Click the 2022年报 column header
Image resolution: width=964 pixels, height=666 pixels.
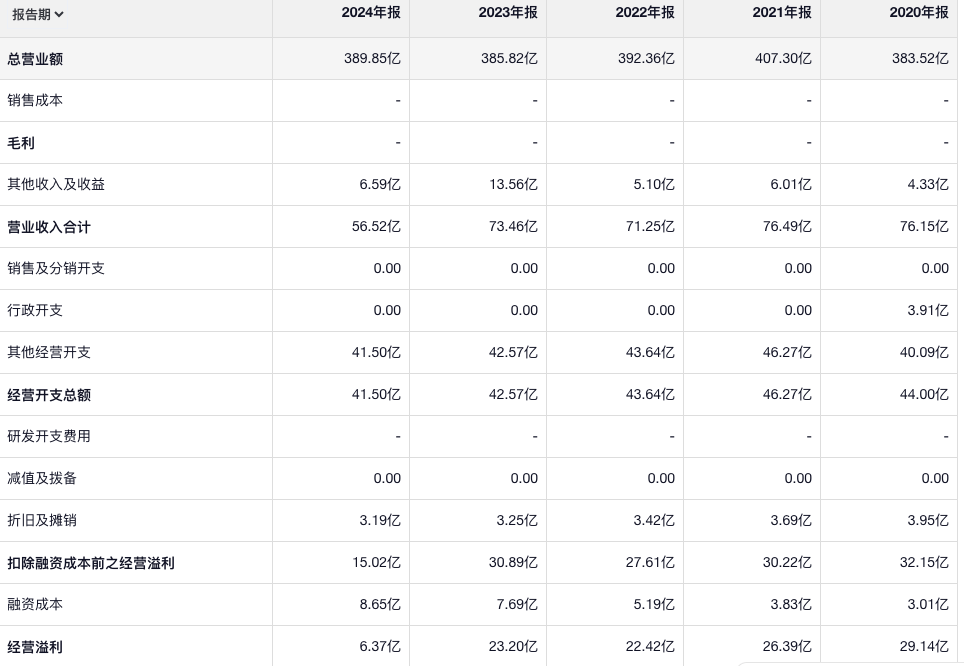click(x=646, y=13)
